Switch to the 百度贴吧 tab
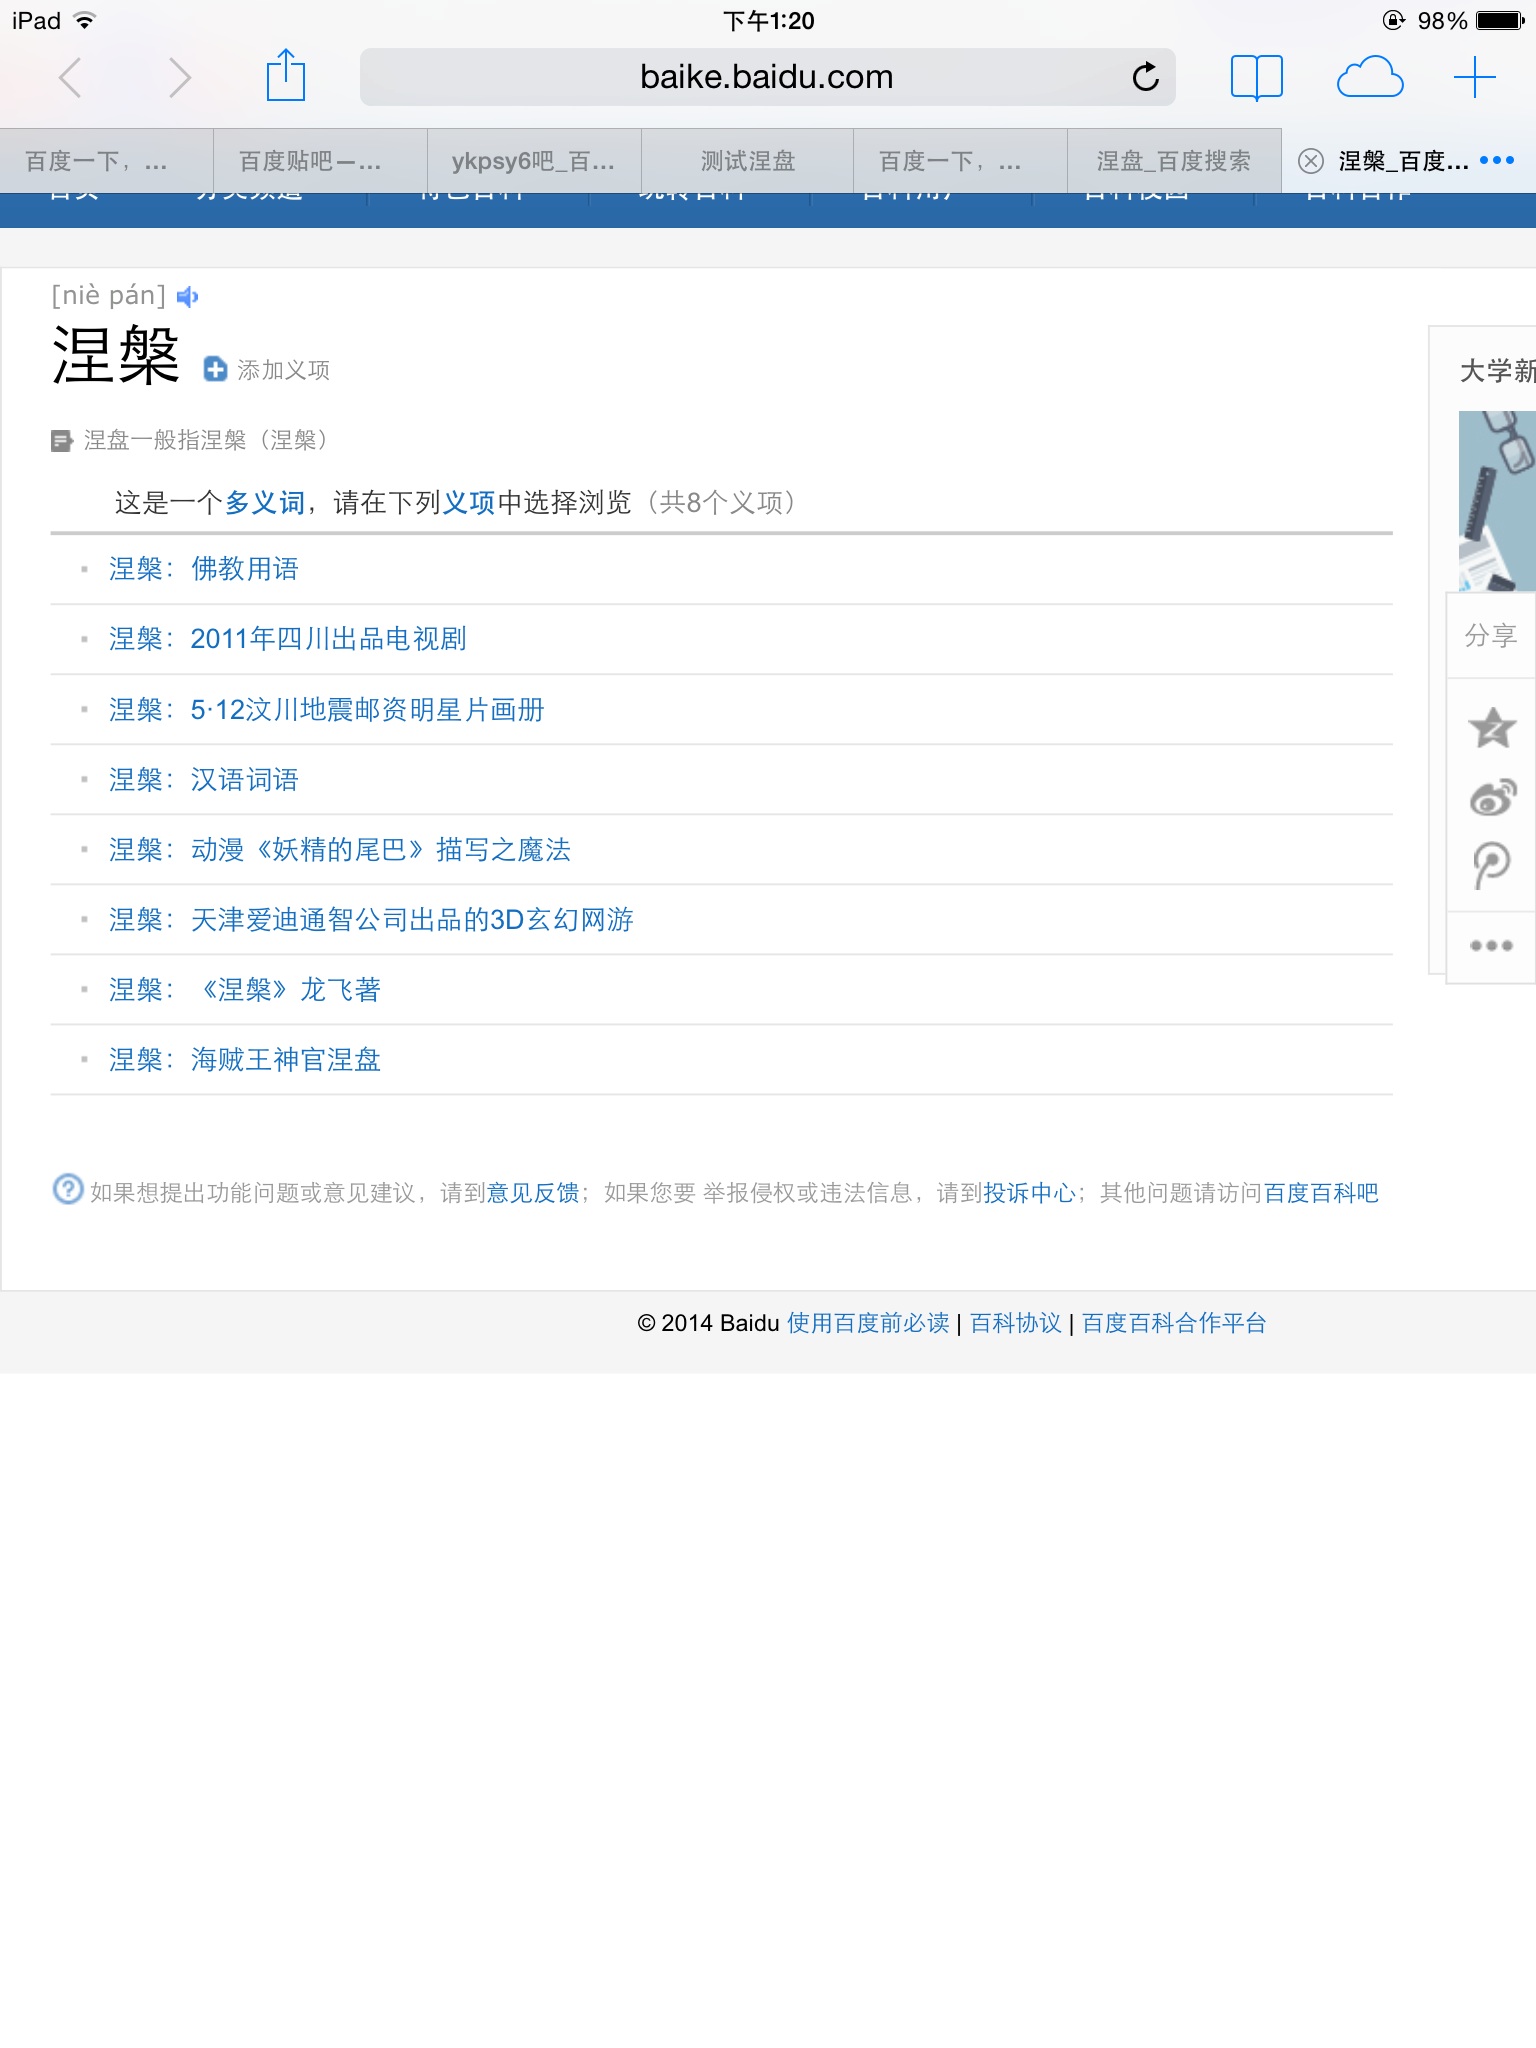This screenshot has width=1536, height=2048. pos(310,161)
